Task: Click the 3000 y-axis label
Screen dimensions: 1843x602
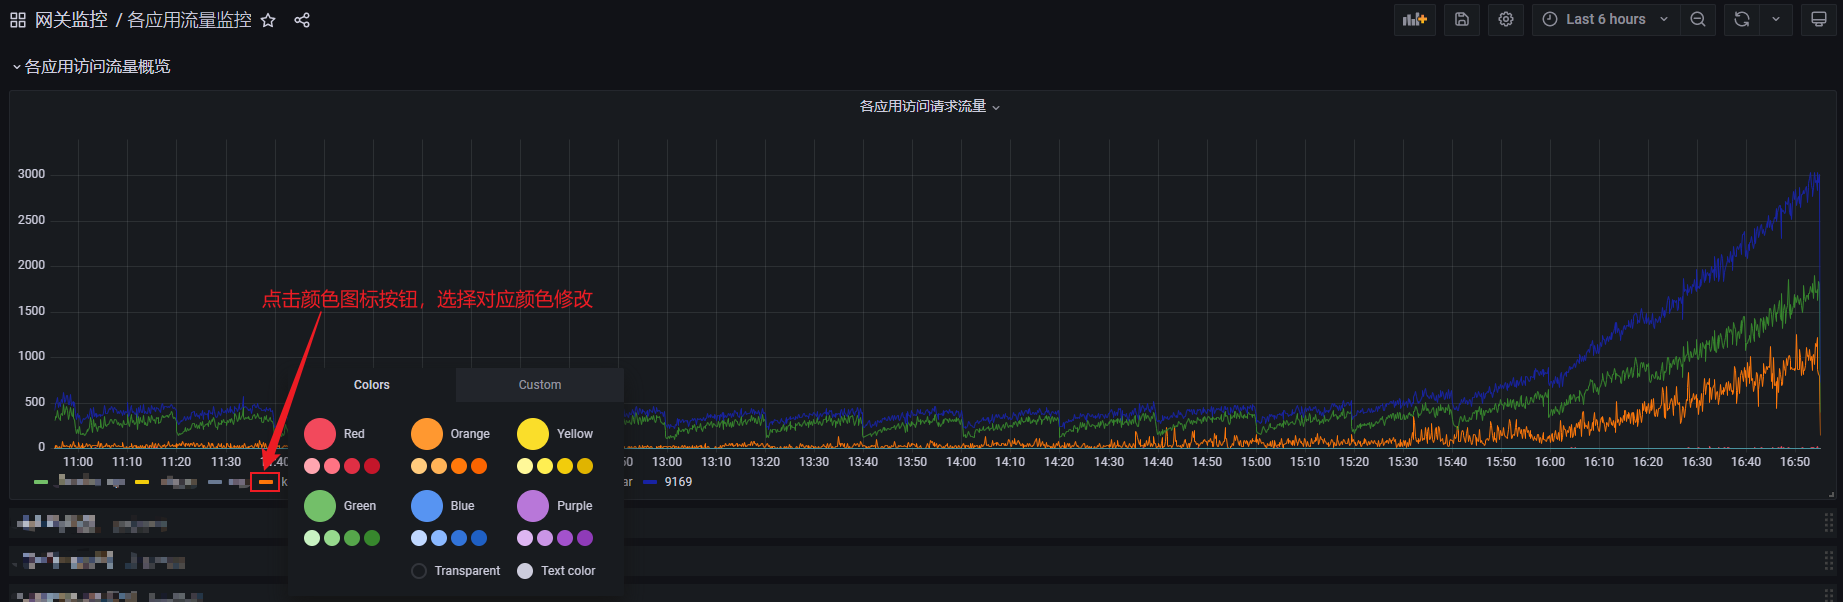Action: coord(31,174)
